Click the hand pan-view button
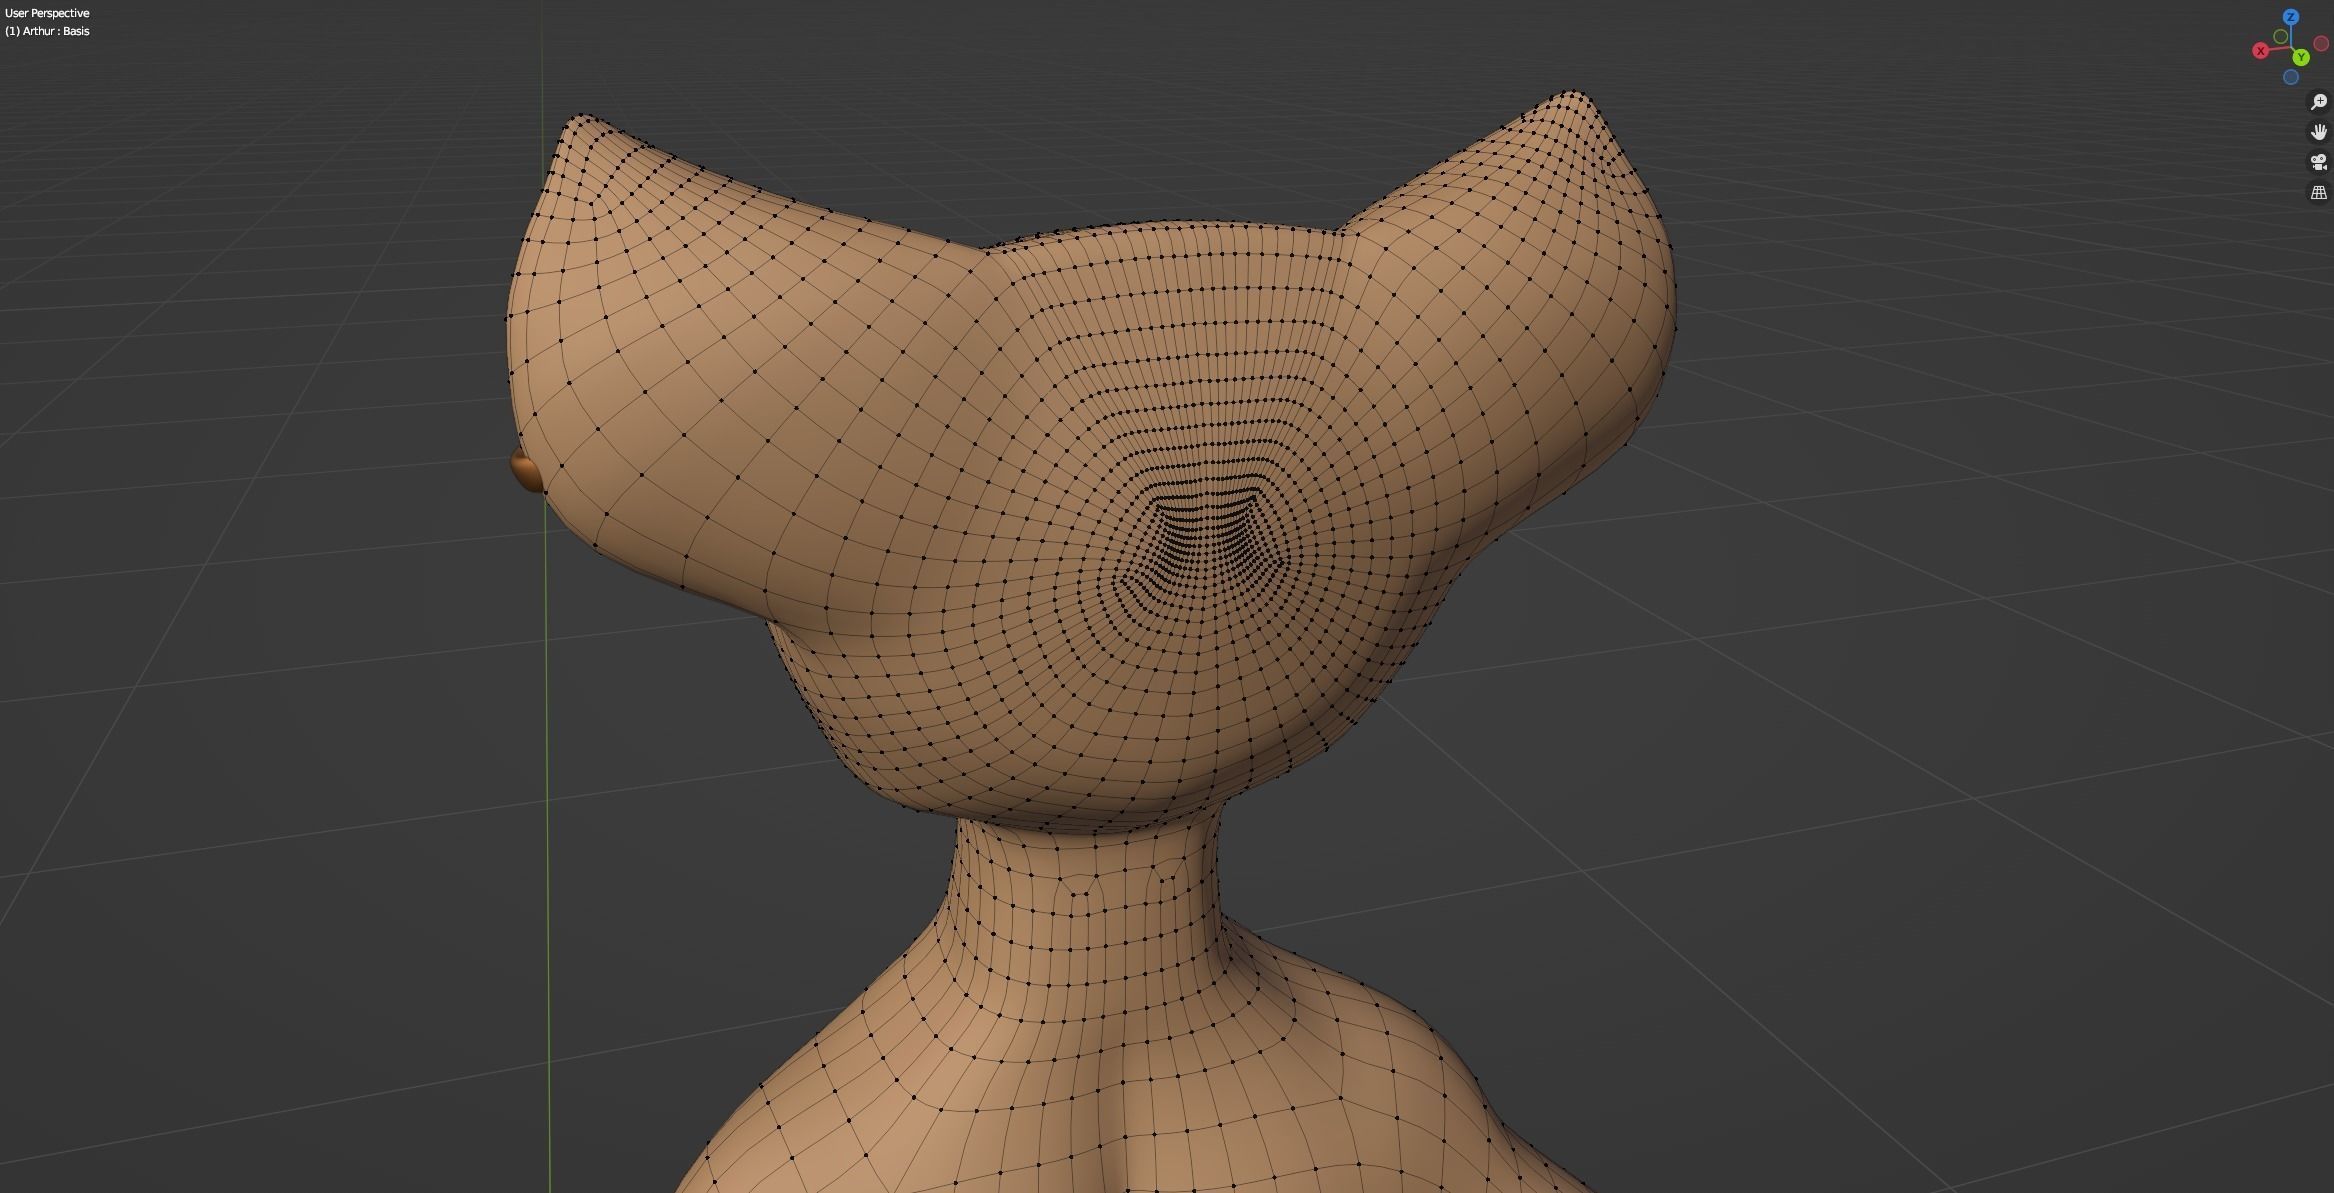This screenshot has height=1193, width=2334. [2318, 132]
